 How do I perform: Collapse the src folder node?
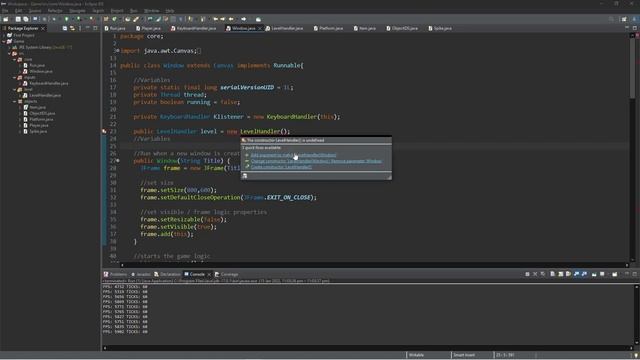click(9, 53)
